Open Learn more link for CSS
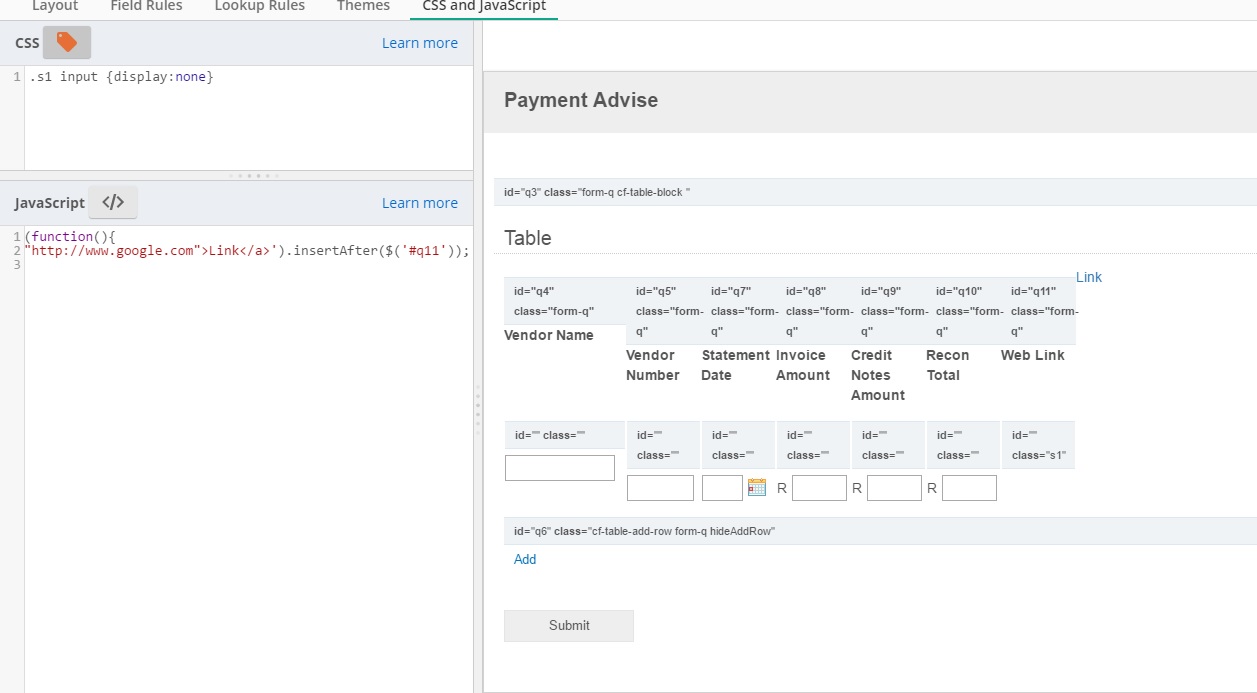The image size is (1257, 693). click(x=419, y=43)
